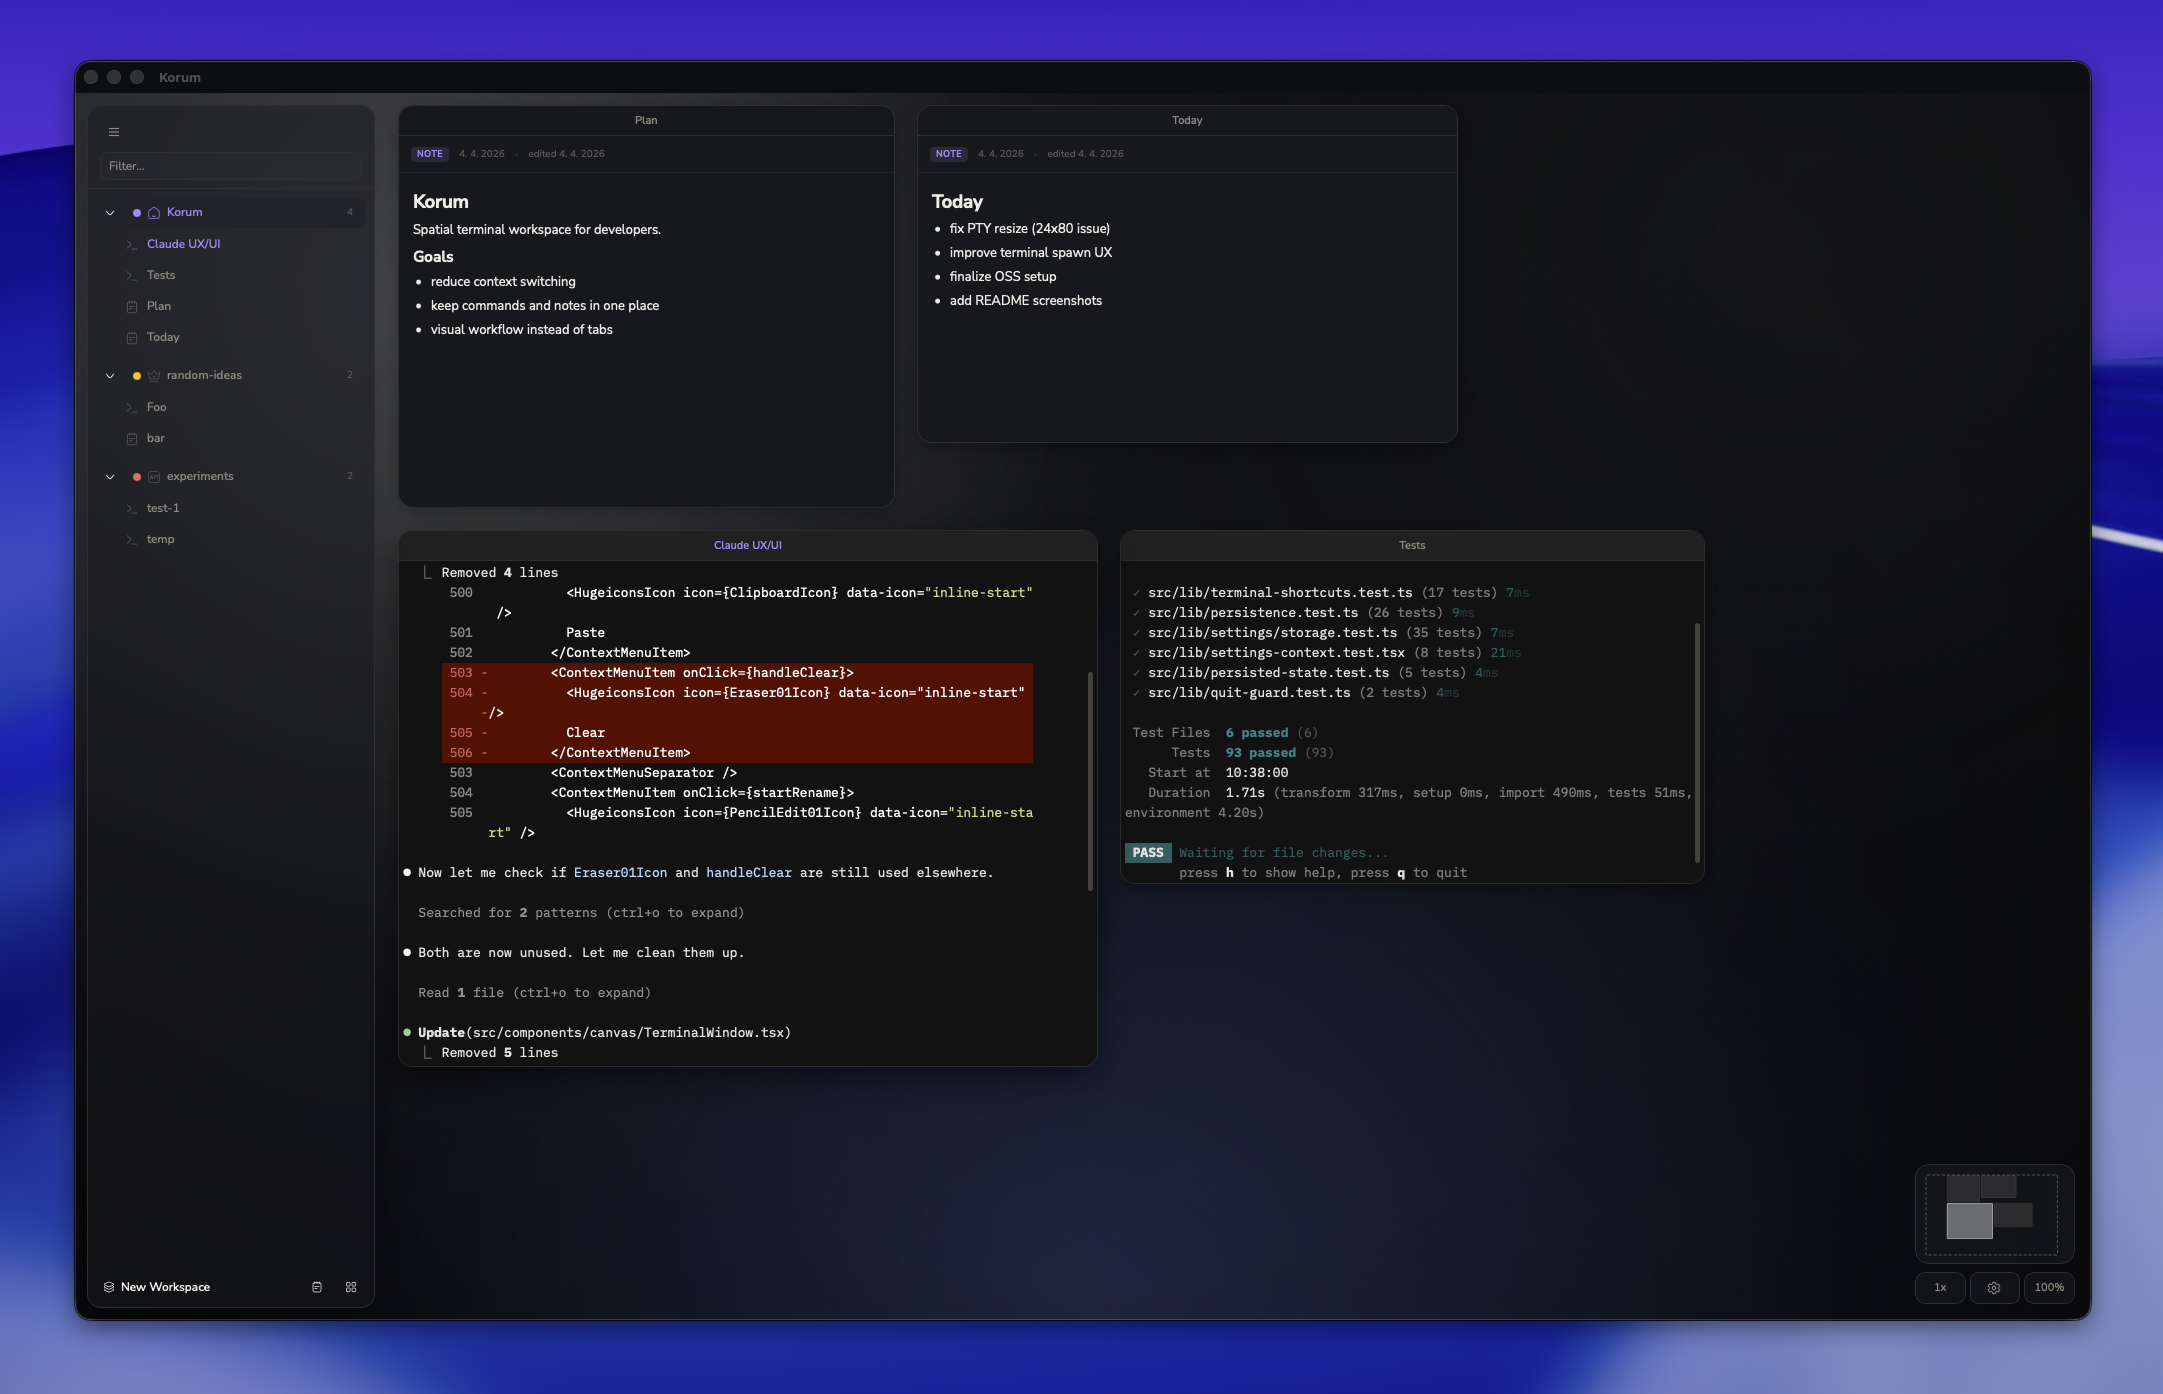Viewport: 2163px width, 1394px height.
Task: Click the Today window title bar
Action: [x=1187, y=120]
